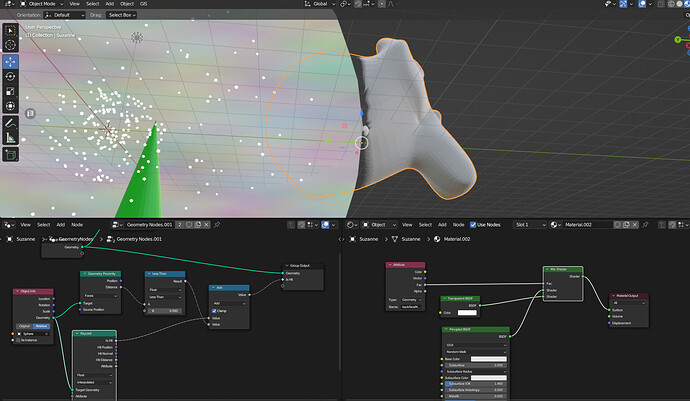Select the Select Box tool in viewport toolbar
Image resolution: width=690 pixels, height=401 pixels.
(10, 30)
